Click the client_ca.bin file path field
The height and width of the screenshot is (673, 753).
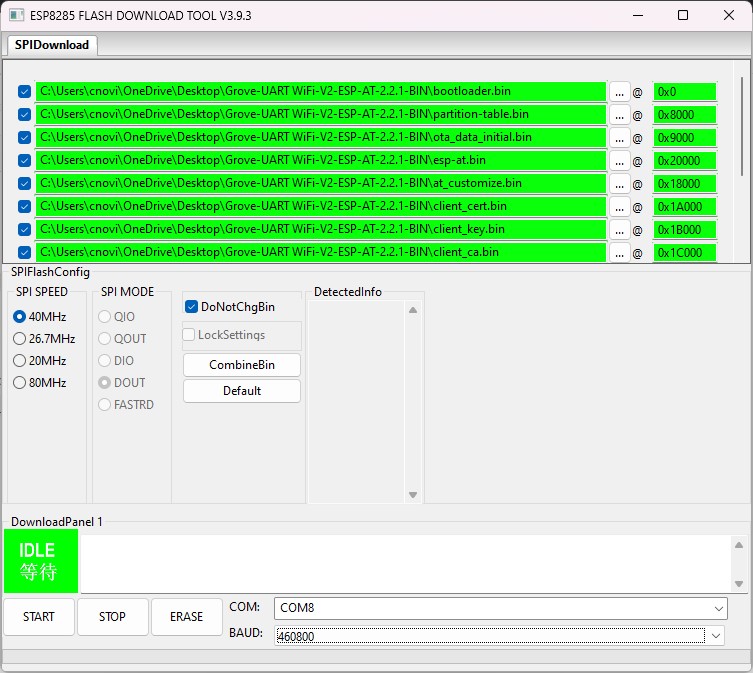click(321, 253)
